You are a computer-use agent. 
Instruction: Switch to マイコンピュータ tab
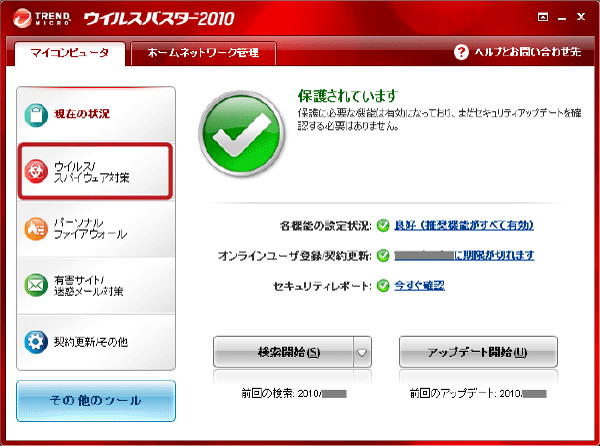(x=70, y=53)
